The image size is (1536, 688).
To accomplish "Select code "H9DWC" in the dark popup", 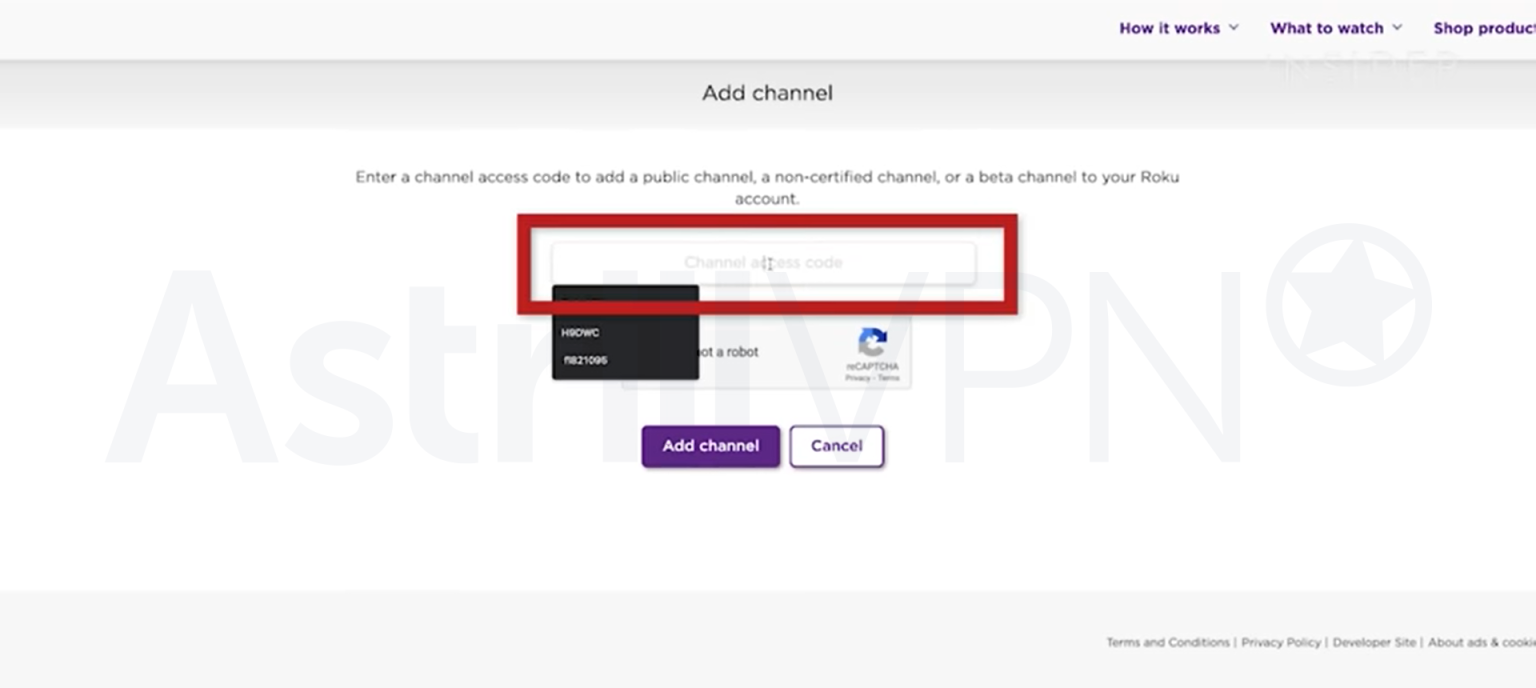I will click(582, 334).
